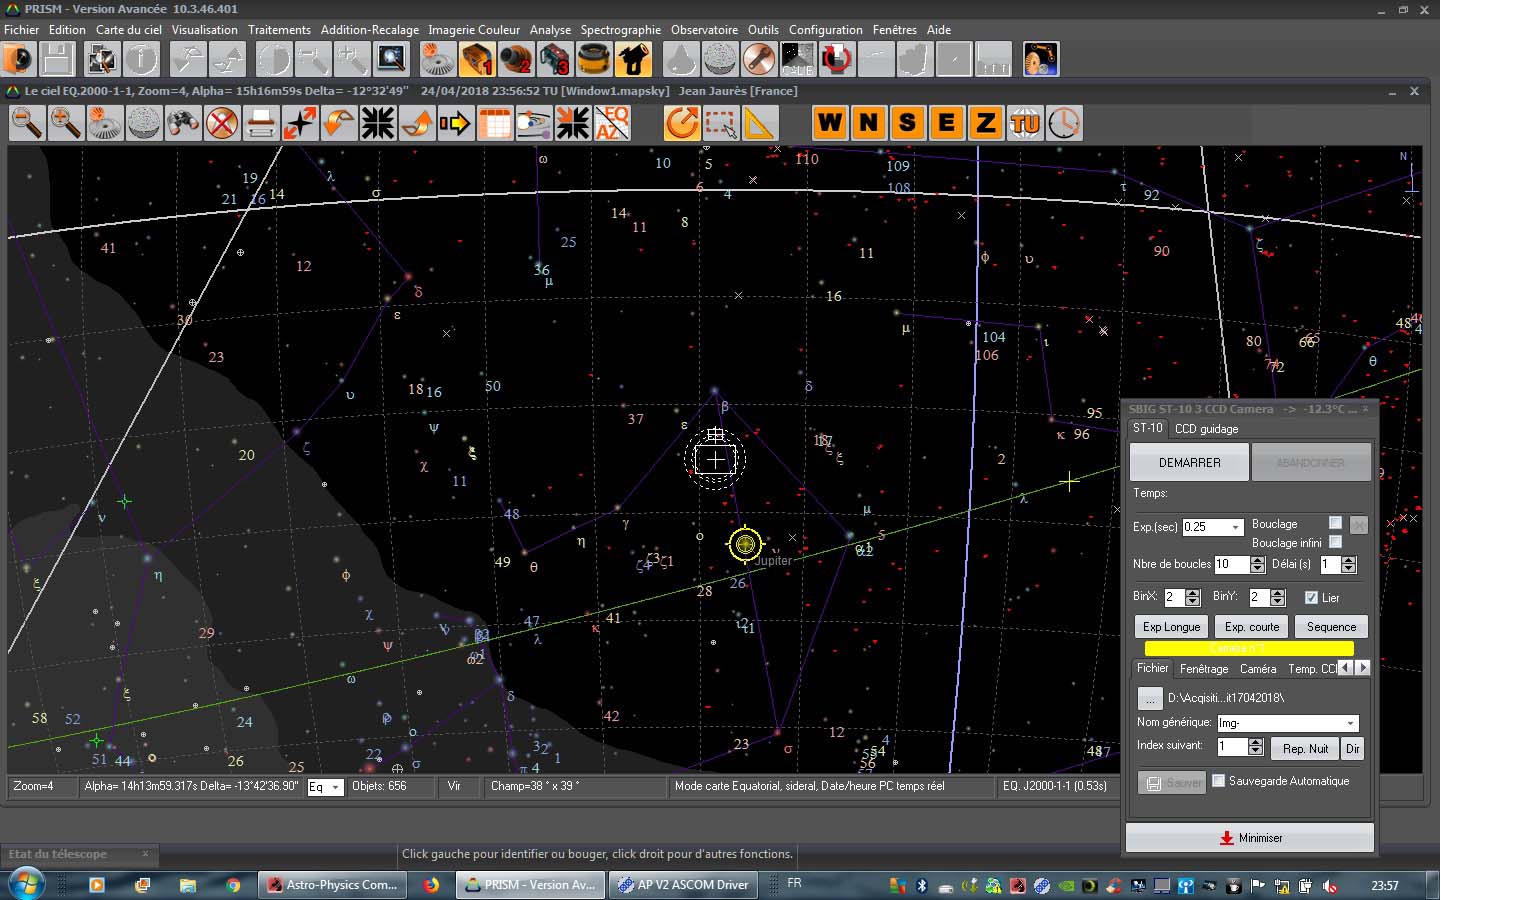Enable the Bouclage infini checkbox
The width and height of the screenshot is (1536, 900).
click(x=1335, y=542)
